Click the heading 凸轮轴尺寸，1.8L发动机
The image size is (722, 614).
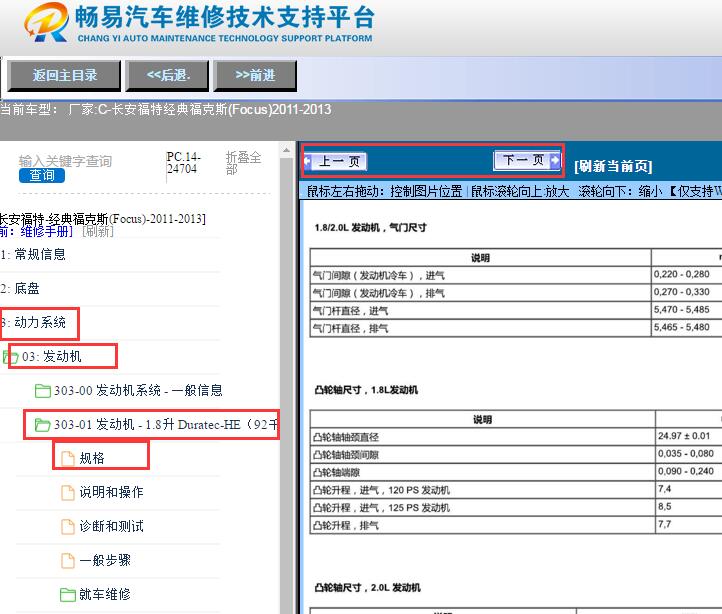point(366,390)
